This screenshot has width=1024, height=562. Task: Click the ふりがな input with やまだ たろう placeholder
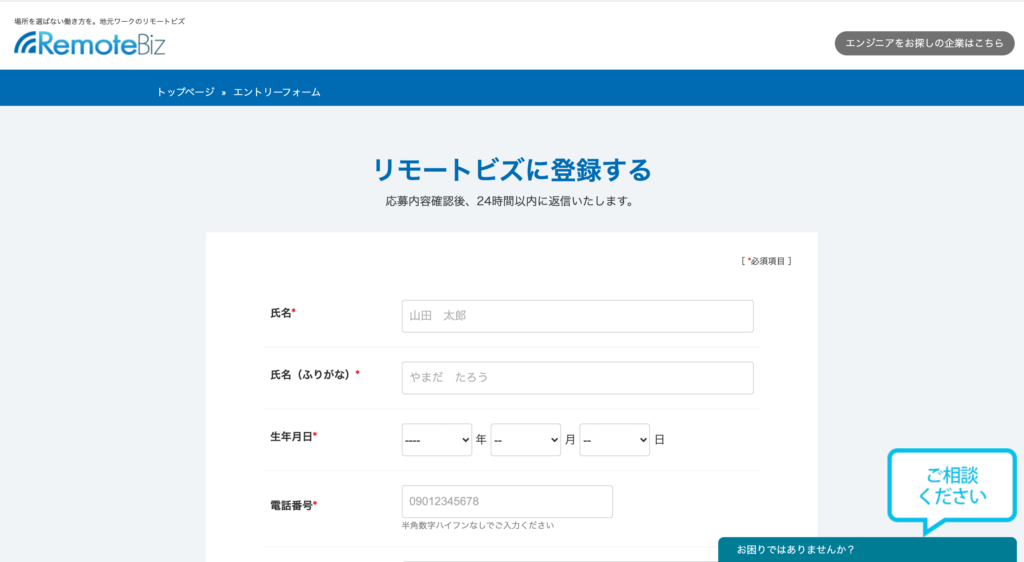pos(577,378)
